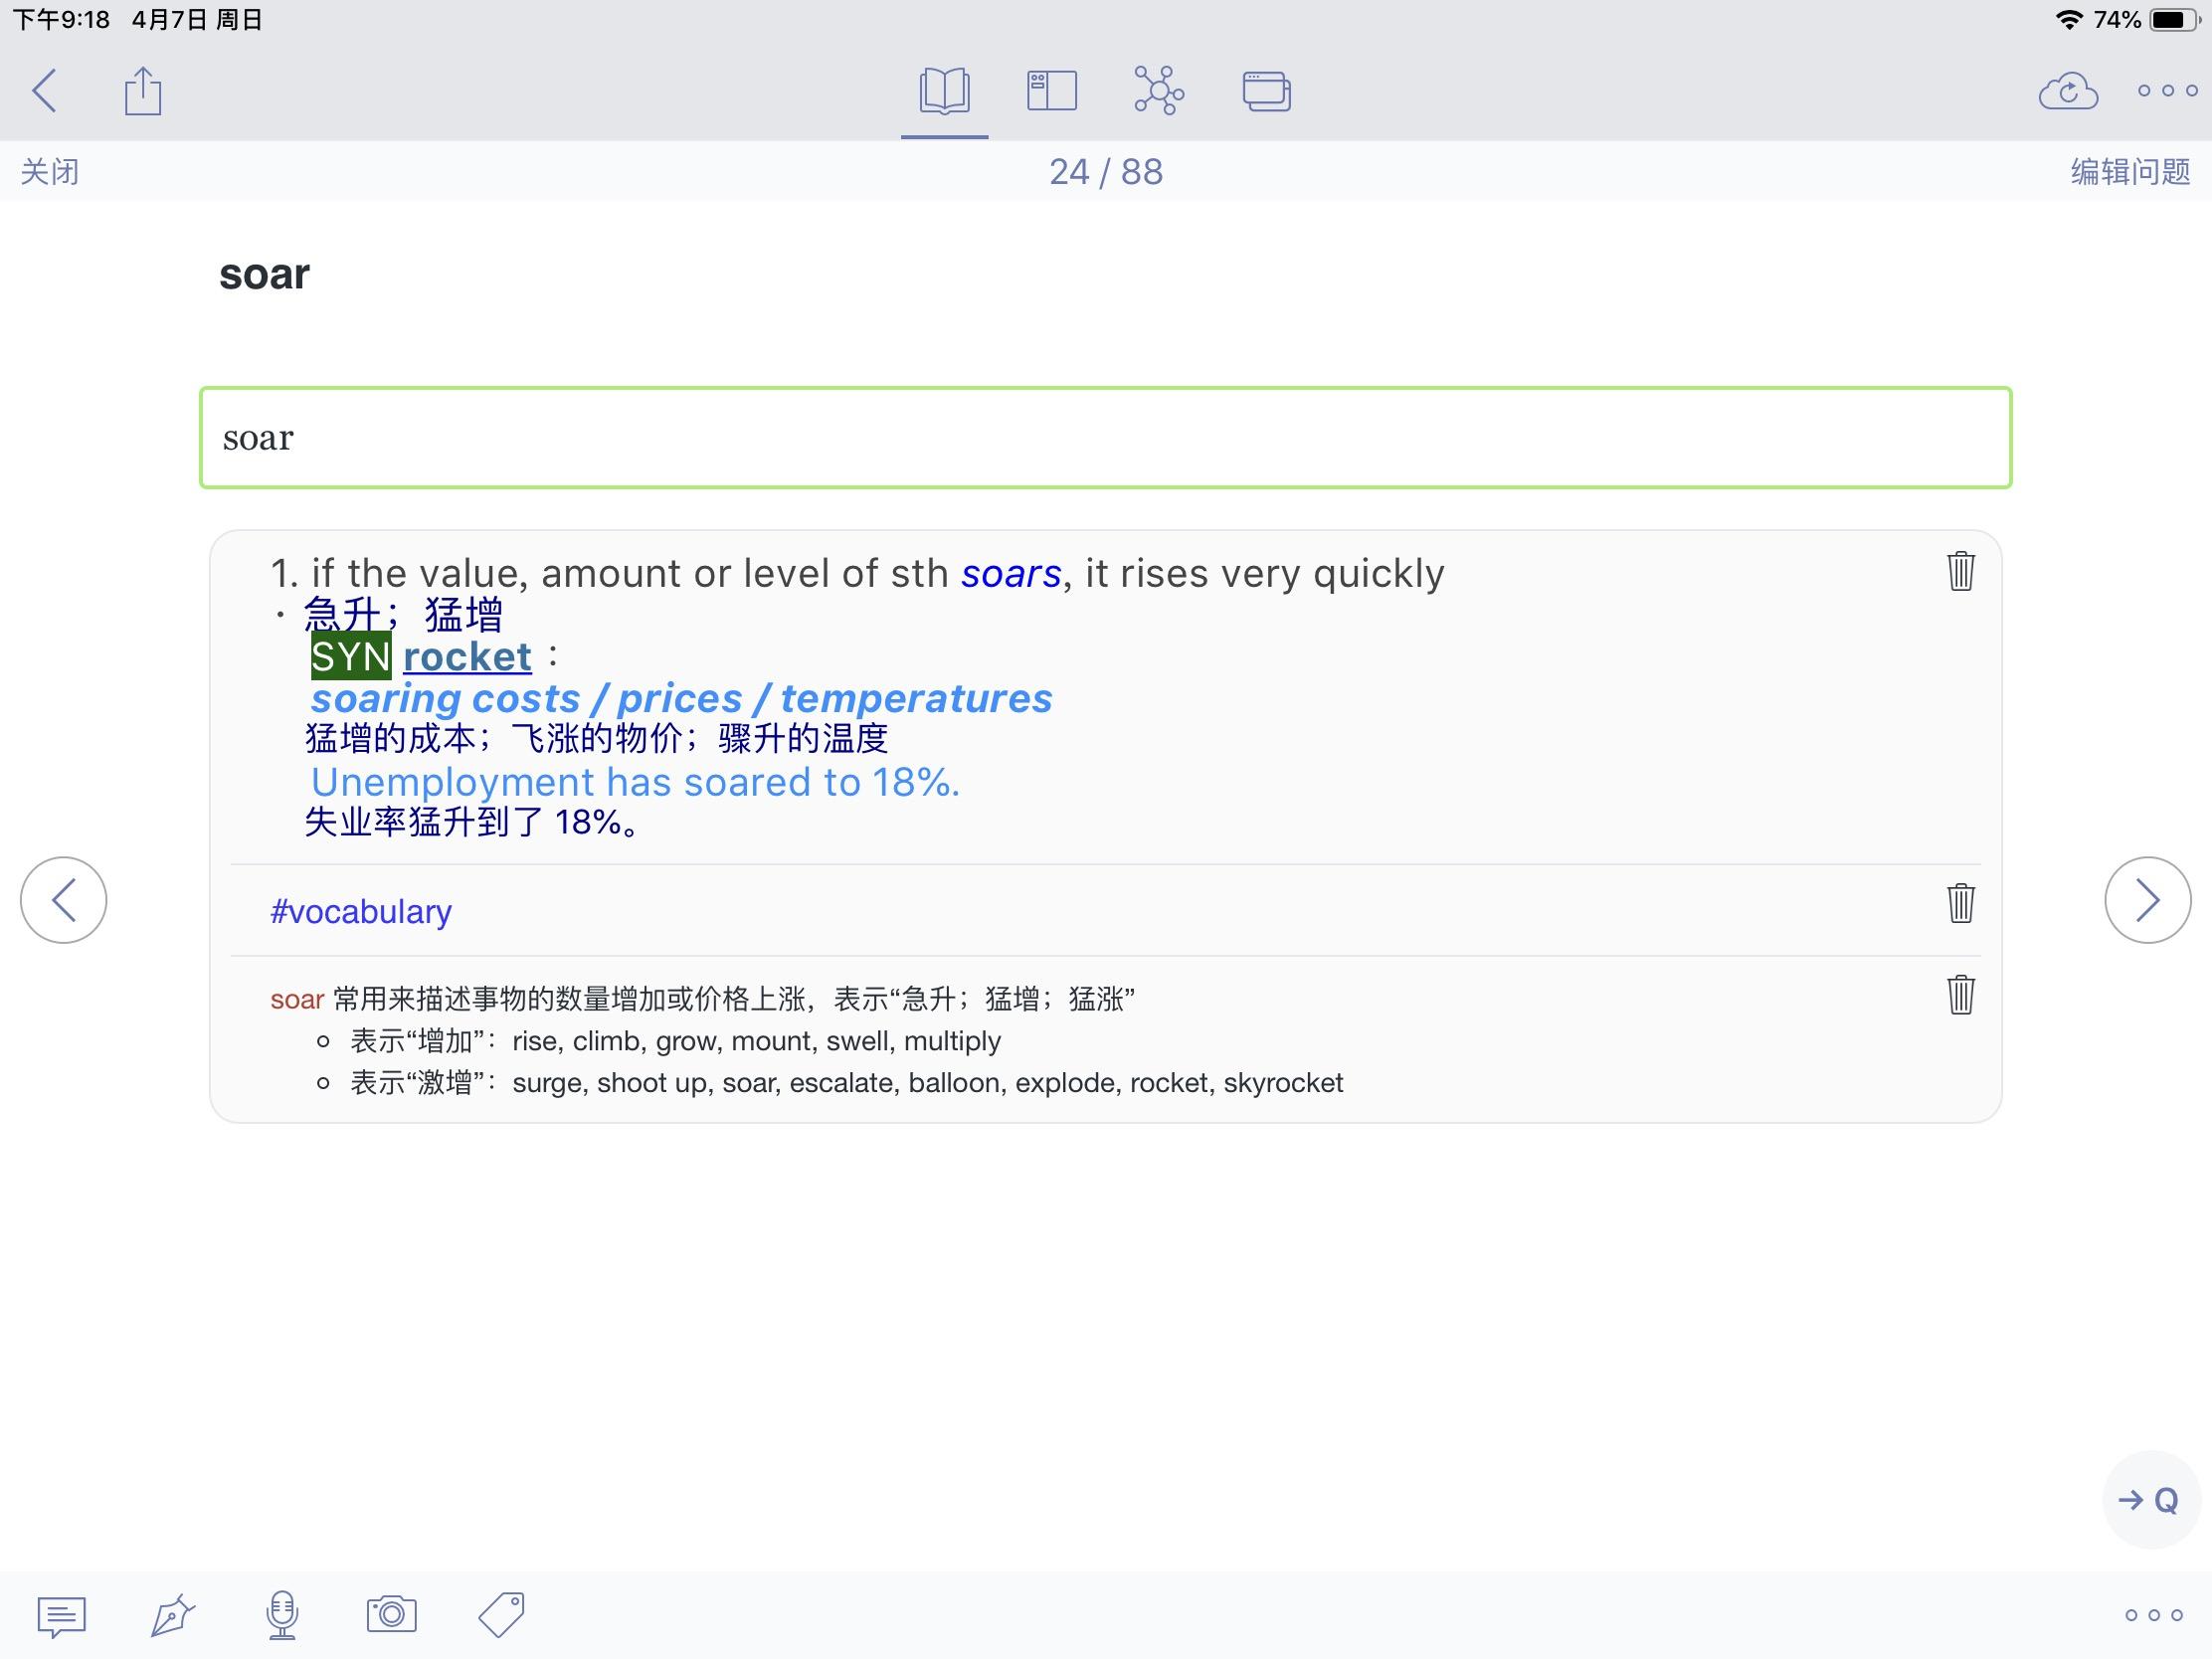Delete the soar usage note
2212x1659 pixels.
coord(1960,995)
